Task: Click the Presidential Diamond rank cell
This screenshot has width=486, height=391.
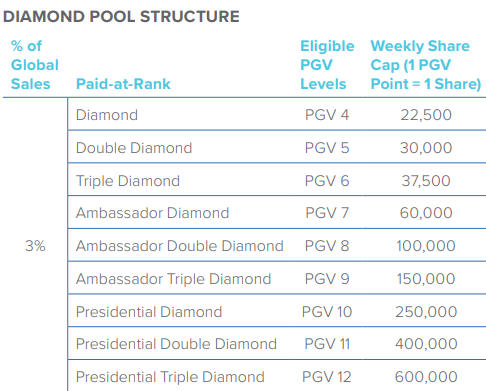Action: pos(149,312)
